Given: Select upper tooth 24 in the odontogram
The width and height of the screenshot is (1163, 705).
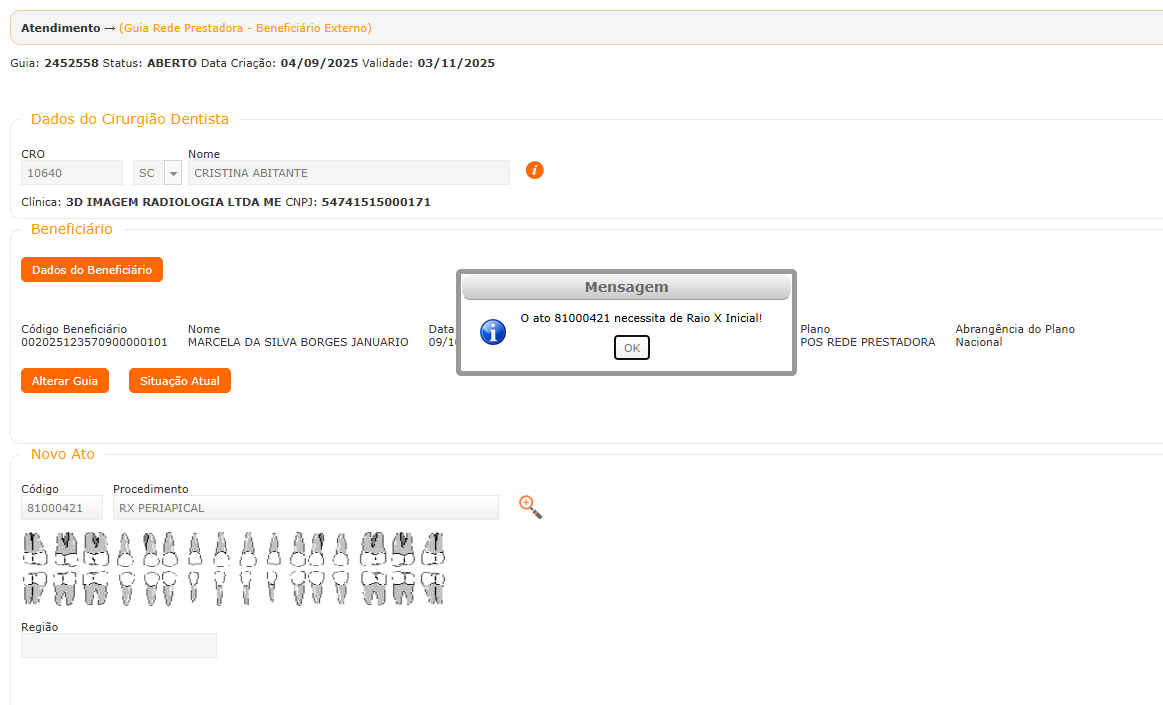Looking at the screenshot, I should pos(316,549).
